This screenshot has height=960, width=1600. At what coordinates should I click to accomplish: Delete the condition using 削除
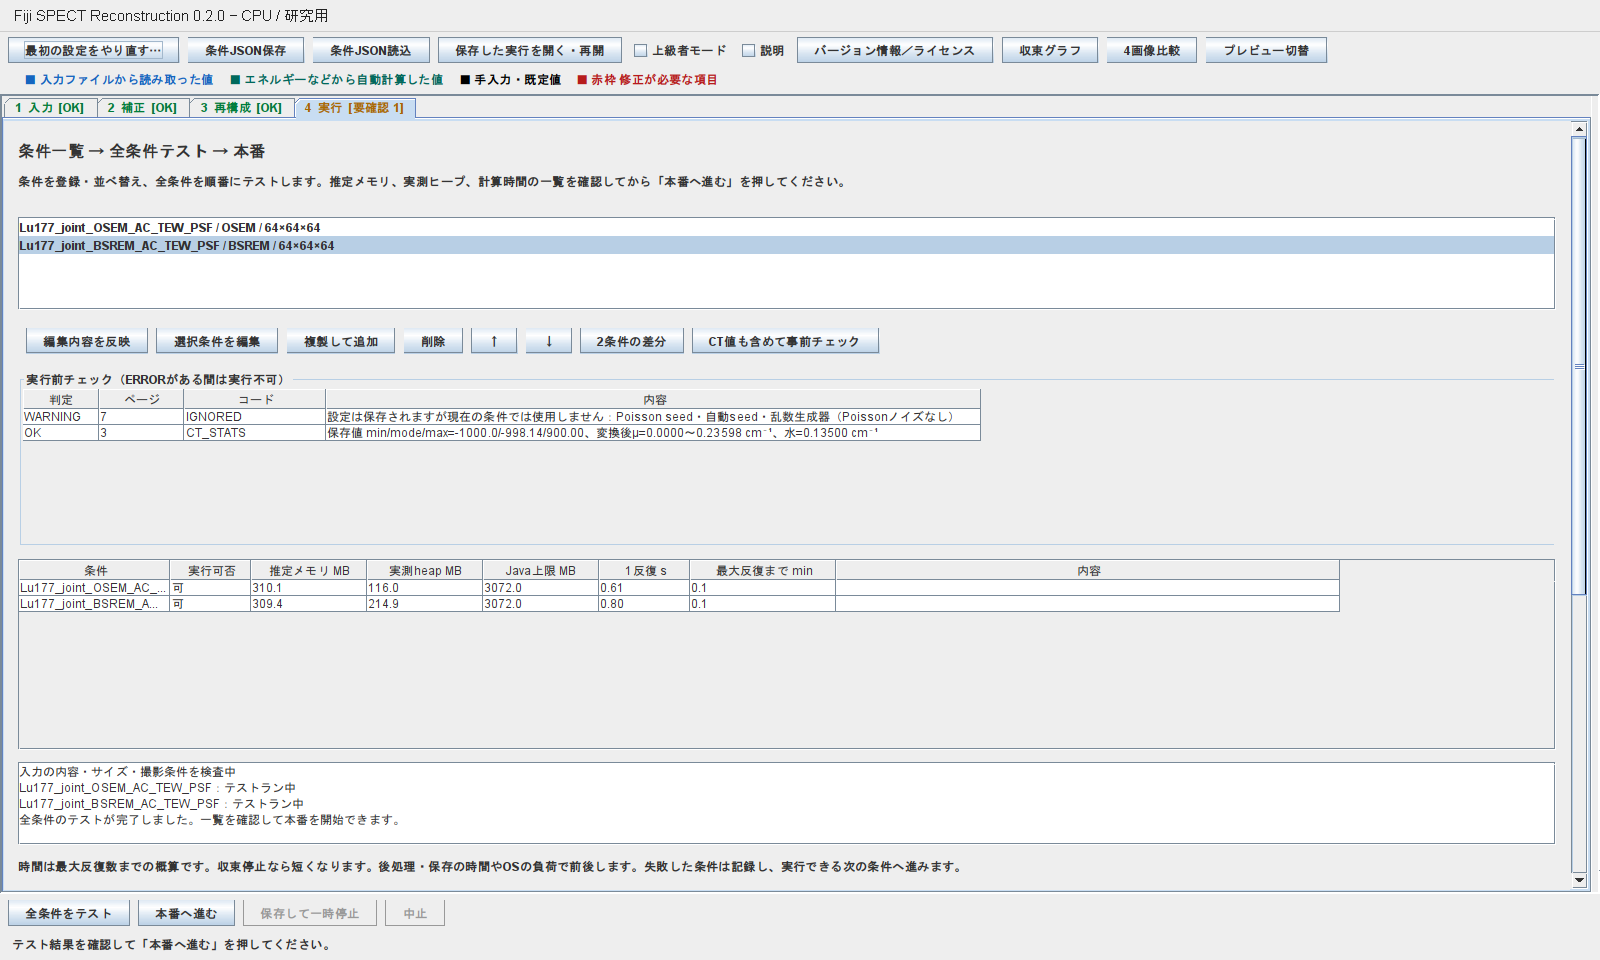433,341
